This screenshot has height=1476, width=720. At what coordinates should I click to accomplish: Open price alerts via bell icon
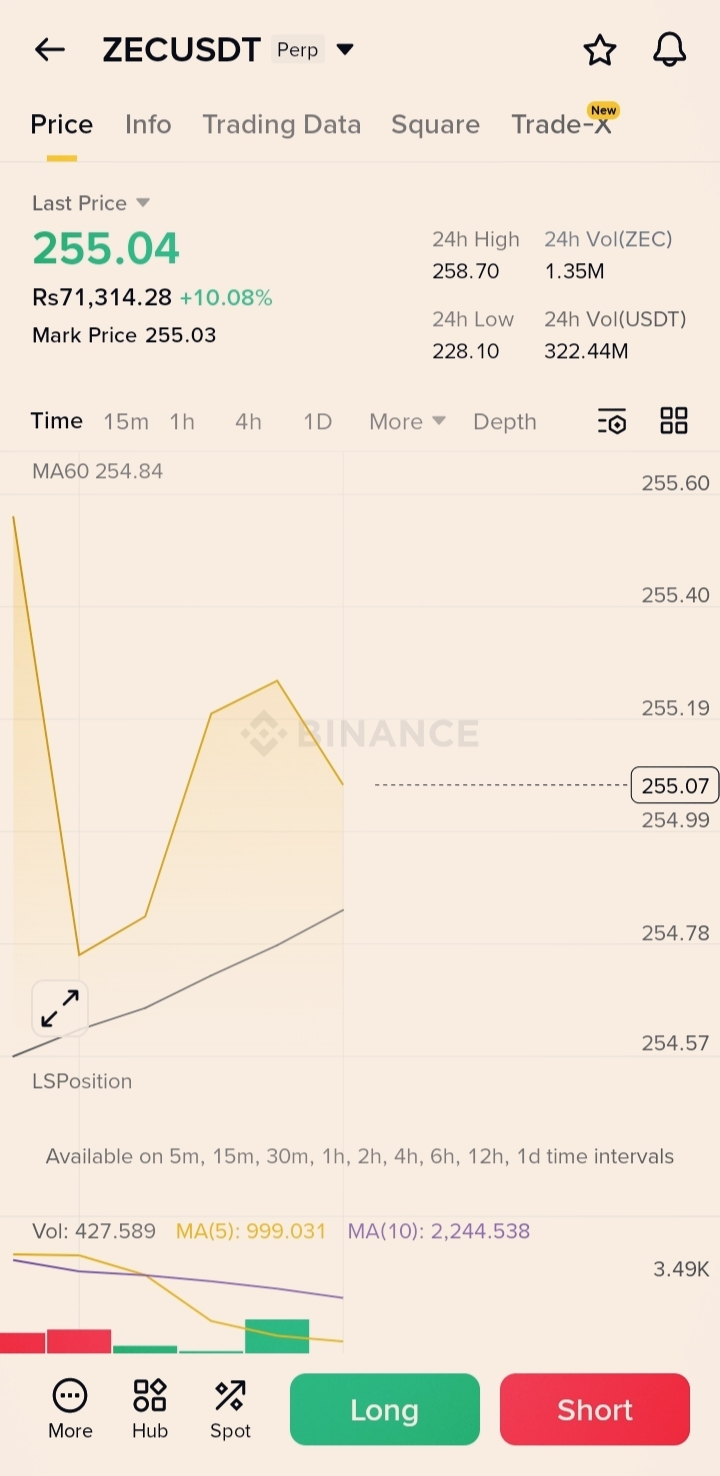click(x=669, y=49)
